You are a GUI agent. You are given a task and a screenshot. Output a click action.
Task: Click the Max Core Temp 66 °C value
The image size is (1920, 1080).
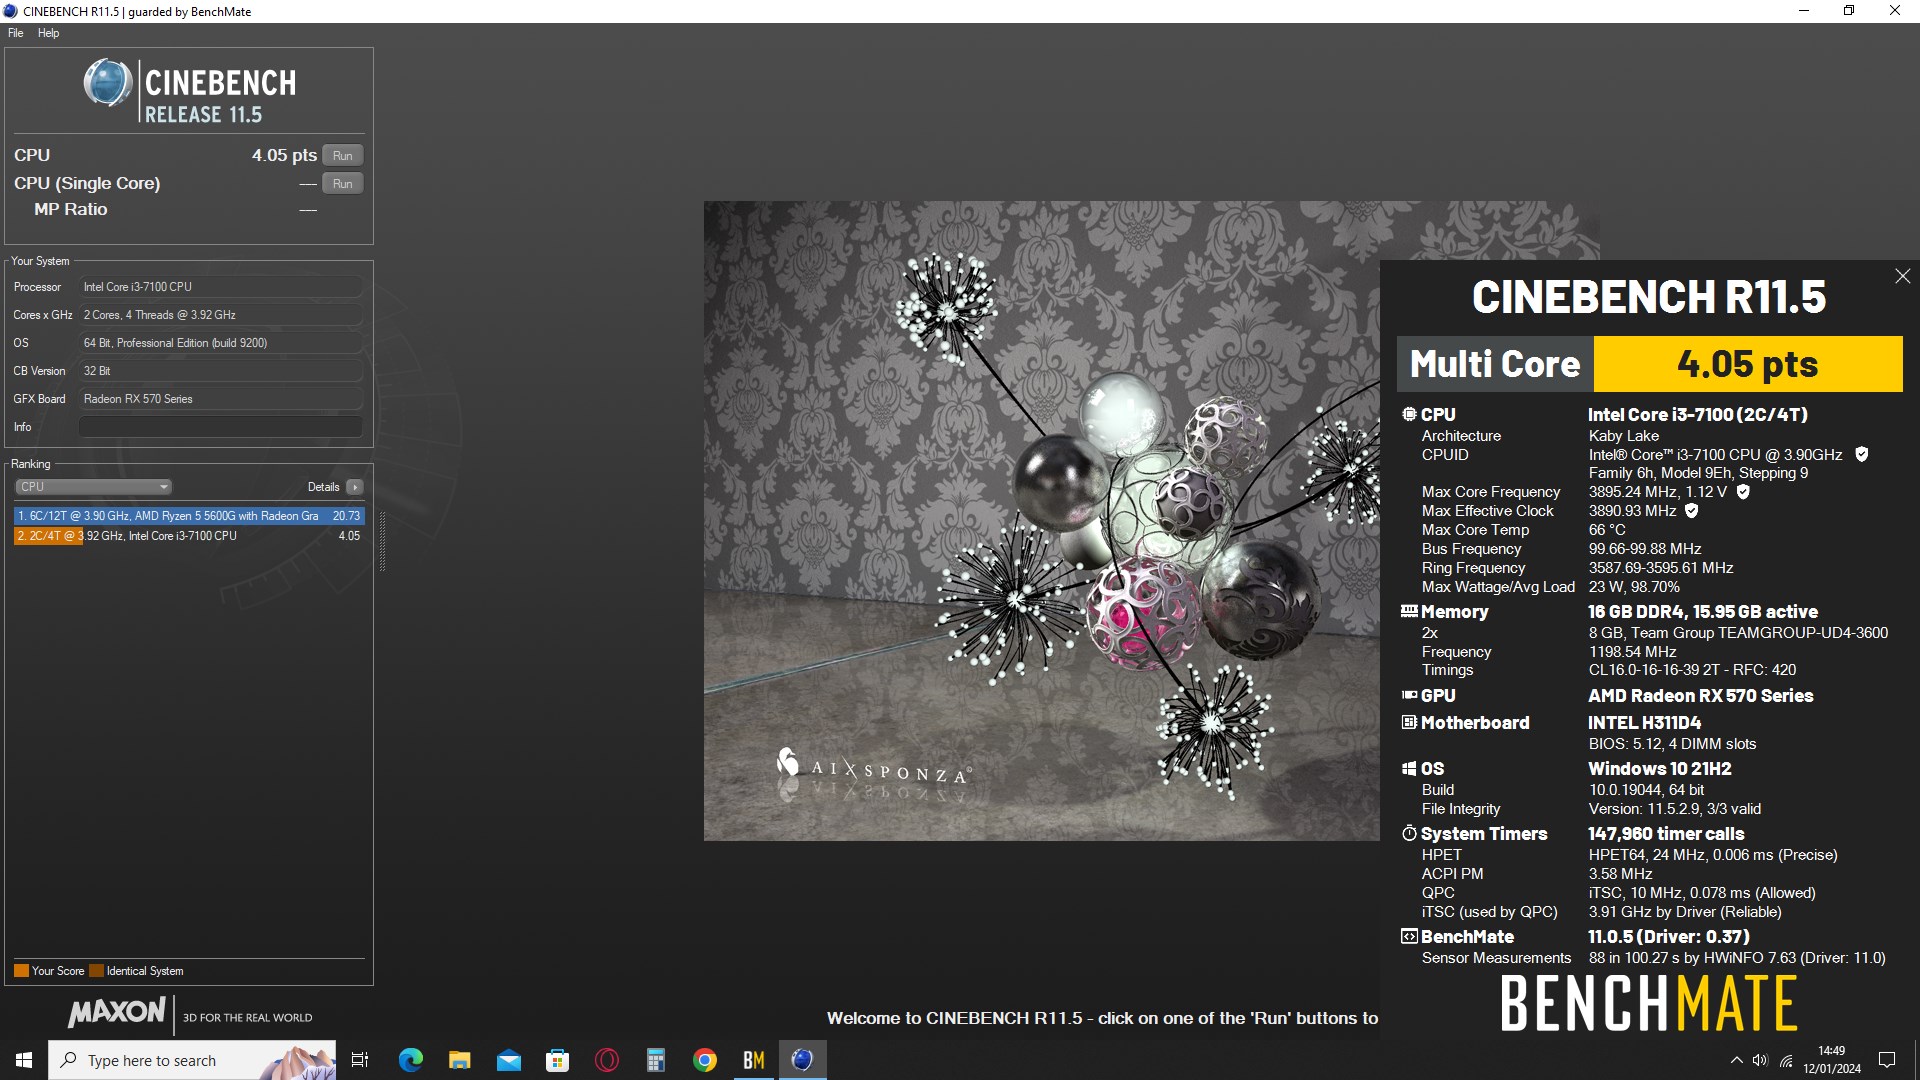click(x=1607, y=530)
